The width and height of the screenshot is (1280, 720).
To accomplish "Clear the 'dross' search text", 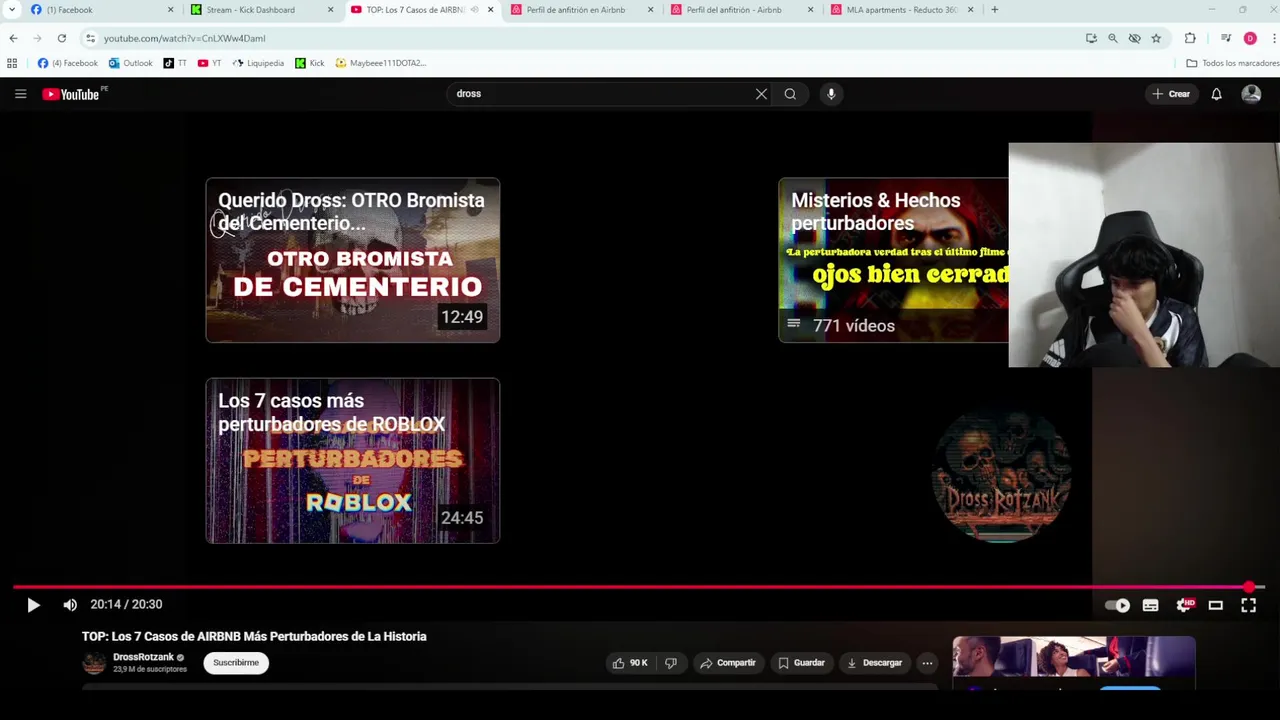I will [x=761, y=94].
